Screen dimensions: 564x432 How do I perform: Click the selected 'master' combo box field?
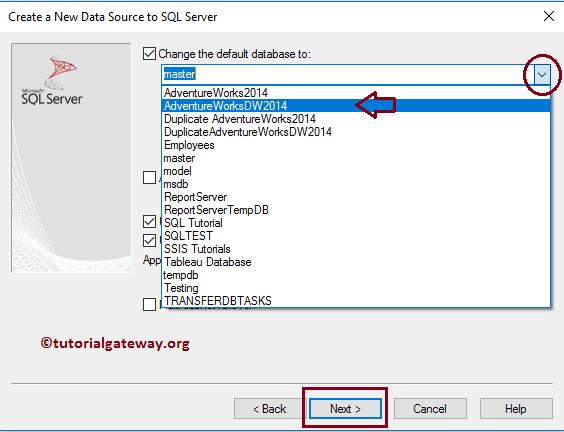click(348, 74)
